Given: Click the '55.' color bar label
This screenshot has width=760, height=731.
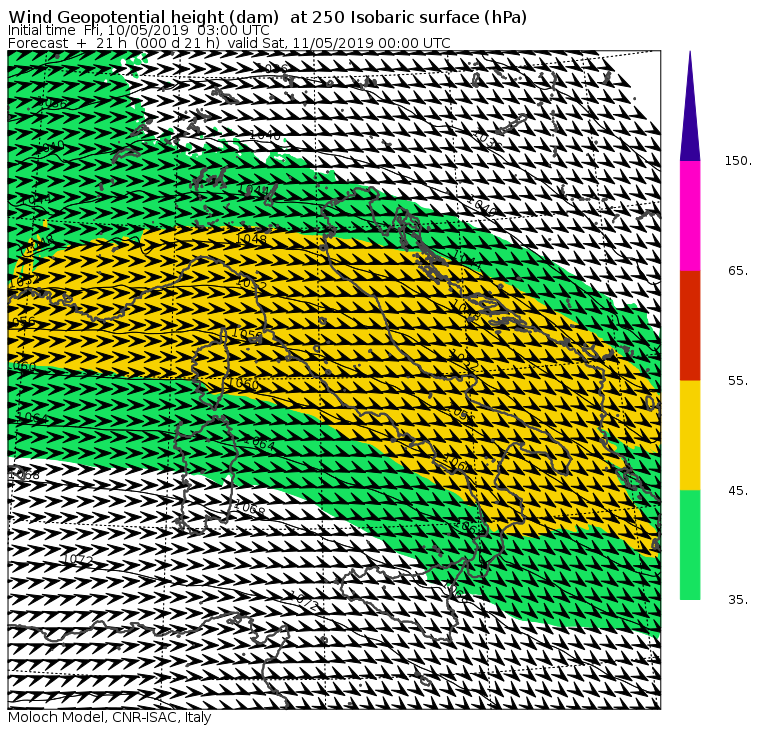Looking at the screenshot, I should pyautogui.click(x=738, y=381).
